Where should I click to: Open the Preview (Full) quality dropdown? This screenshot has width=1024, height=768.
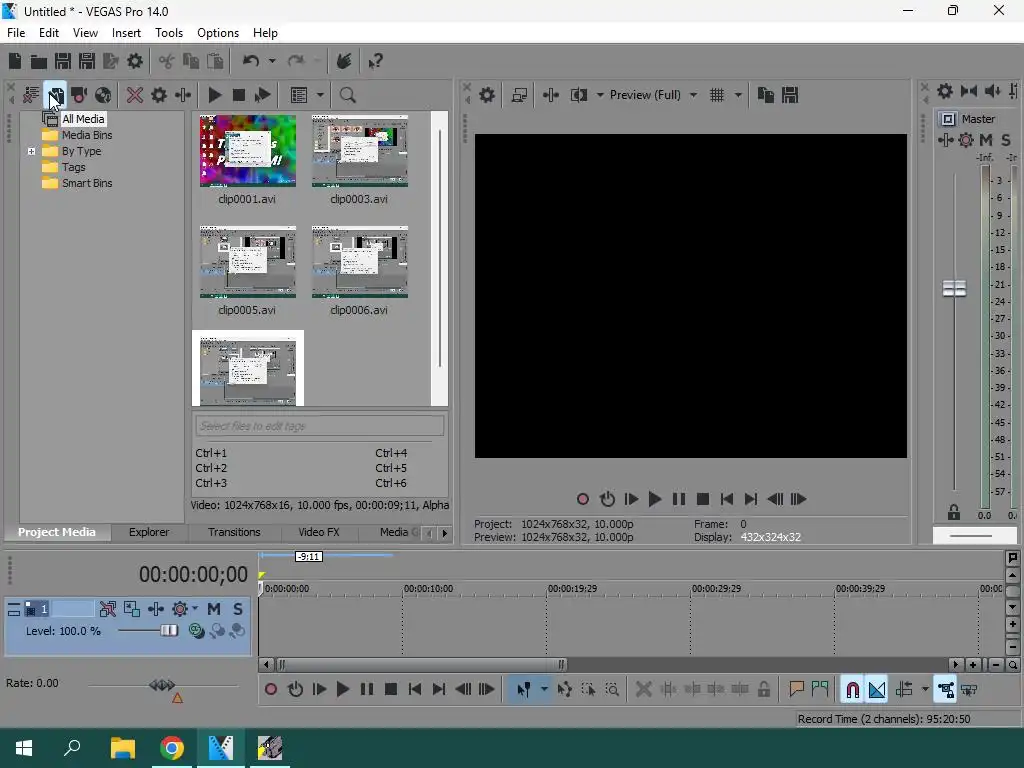click(x=653, y=95)
